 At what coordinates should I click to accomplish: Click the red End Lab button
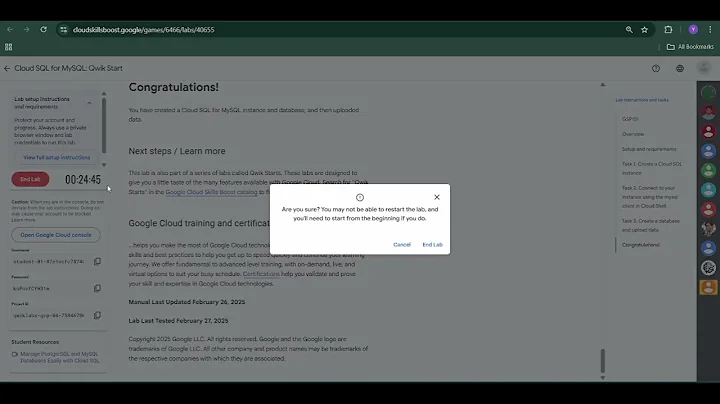coord(30,180)
